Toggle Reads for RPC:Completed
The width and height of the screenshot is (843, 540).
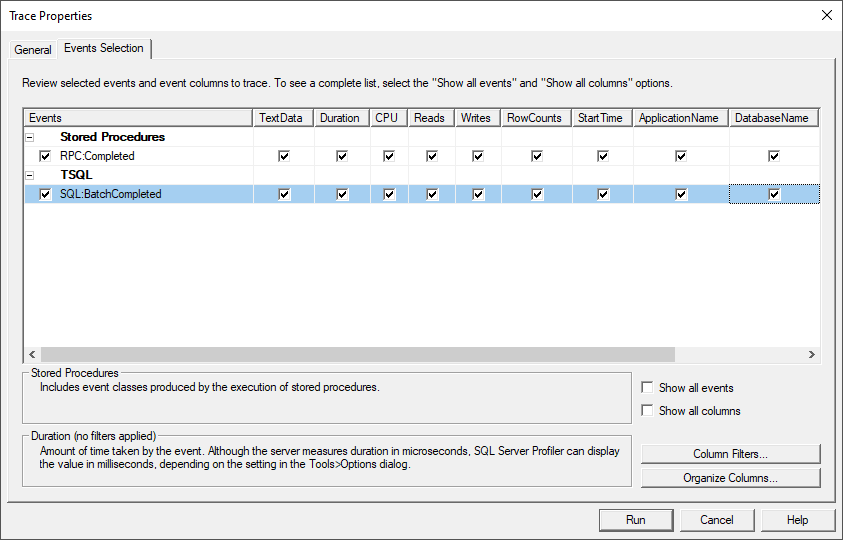[432, 156]
